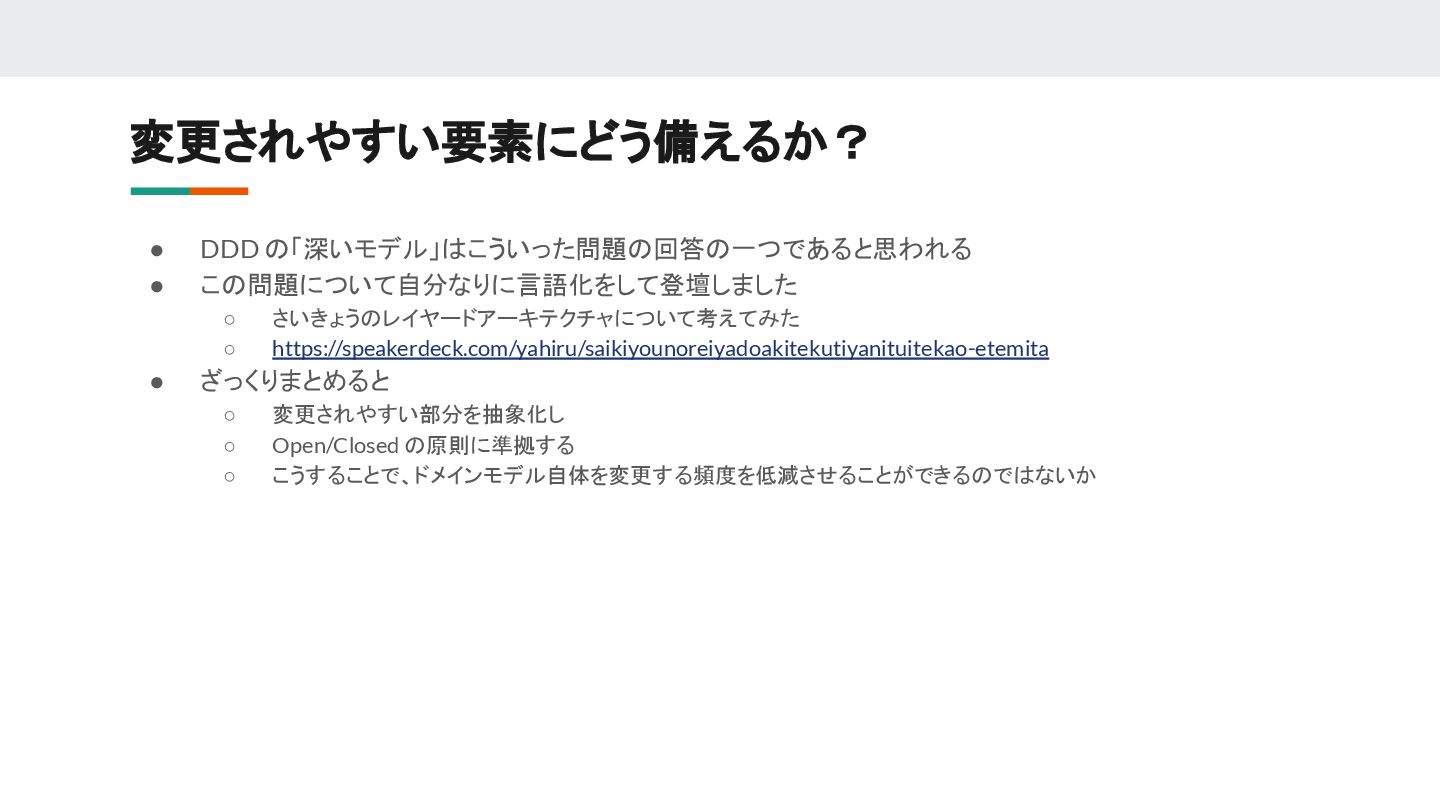
Task: Open the speakerdeck.com/yahiru presentation link
Action: tap(660, 349)
